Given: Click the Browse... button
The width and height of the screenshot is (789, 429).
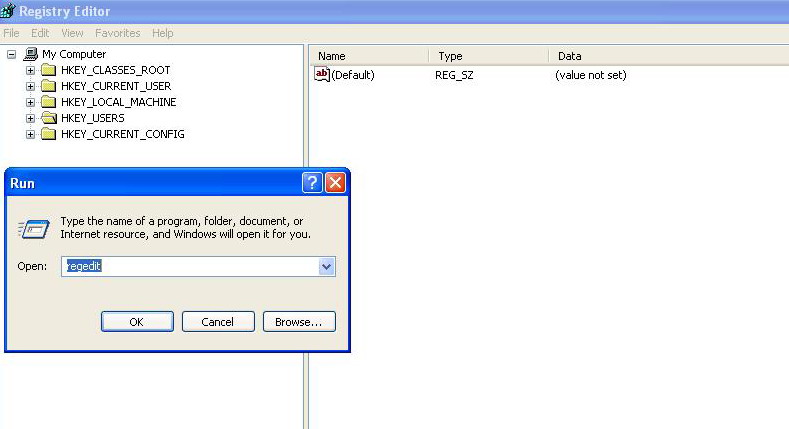Looking at the screenshot, I should (299, 322).
